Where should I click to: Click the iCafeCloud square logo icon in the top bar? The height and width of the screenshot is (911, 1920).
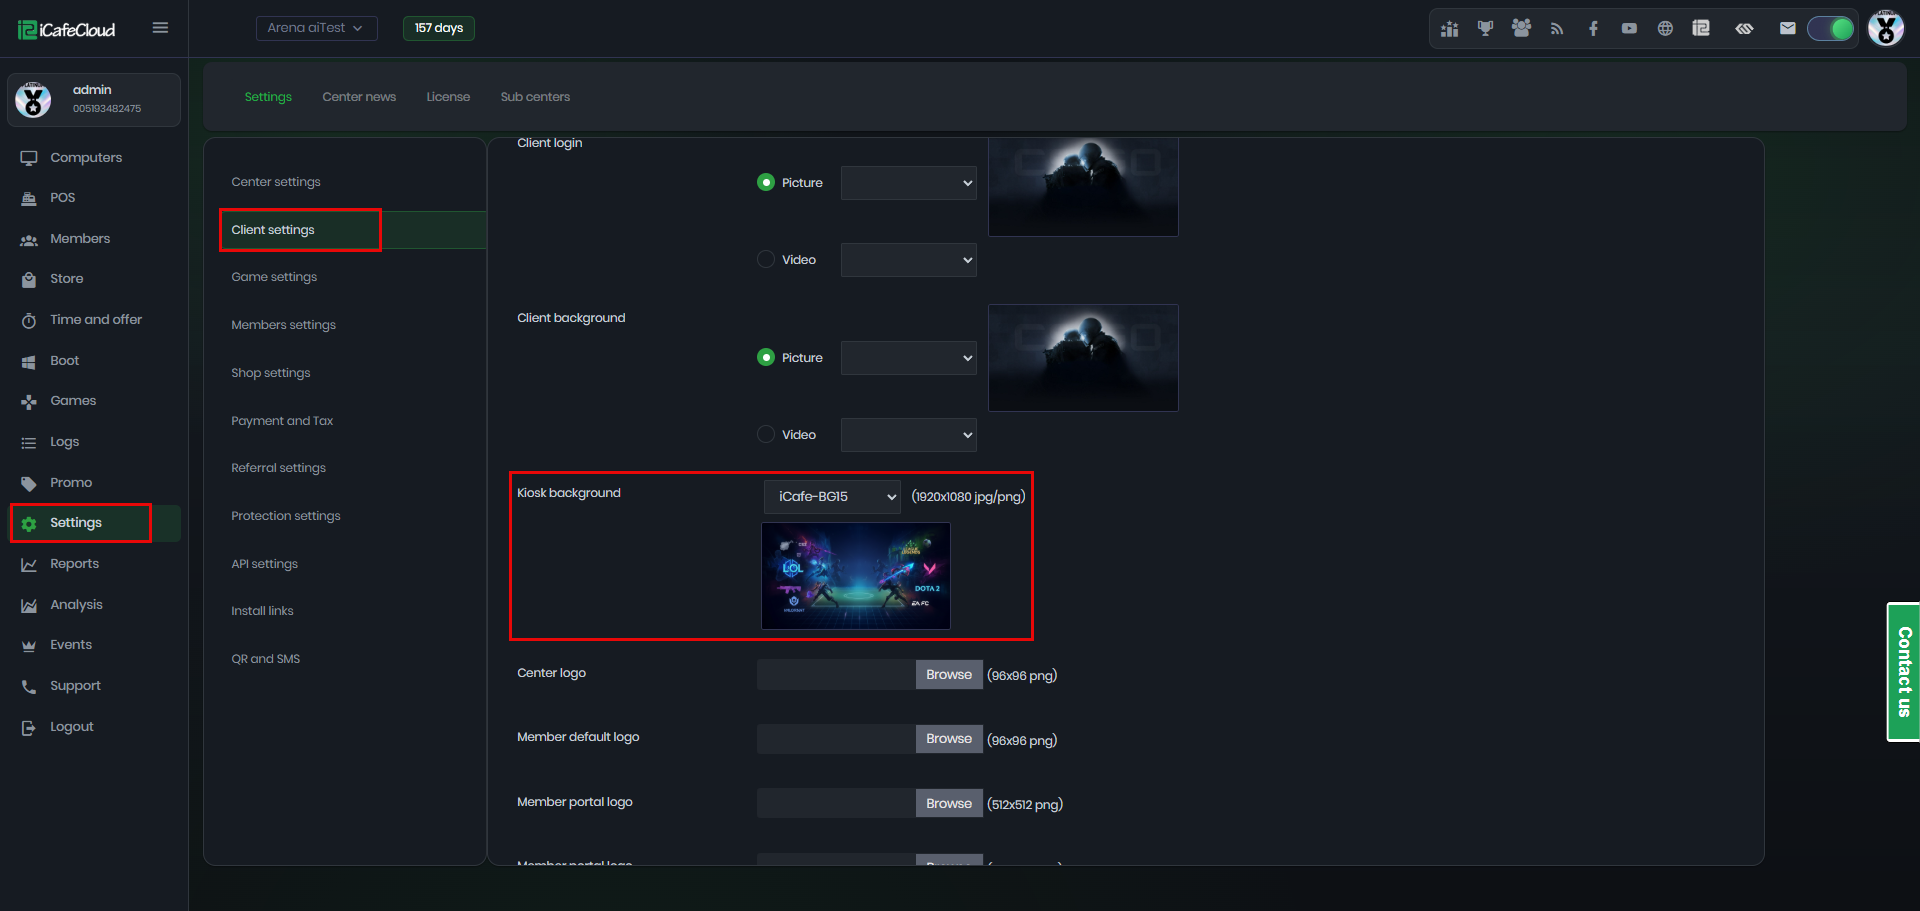[x=1701, y=29]
